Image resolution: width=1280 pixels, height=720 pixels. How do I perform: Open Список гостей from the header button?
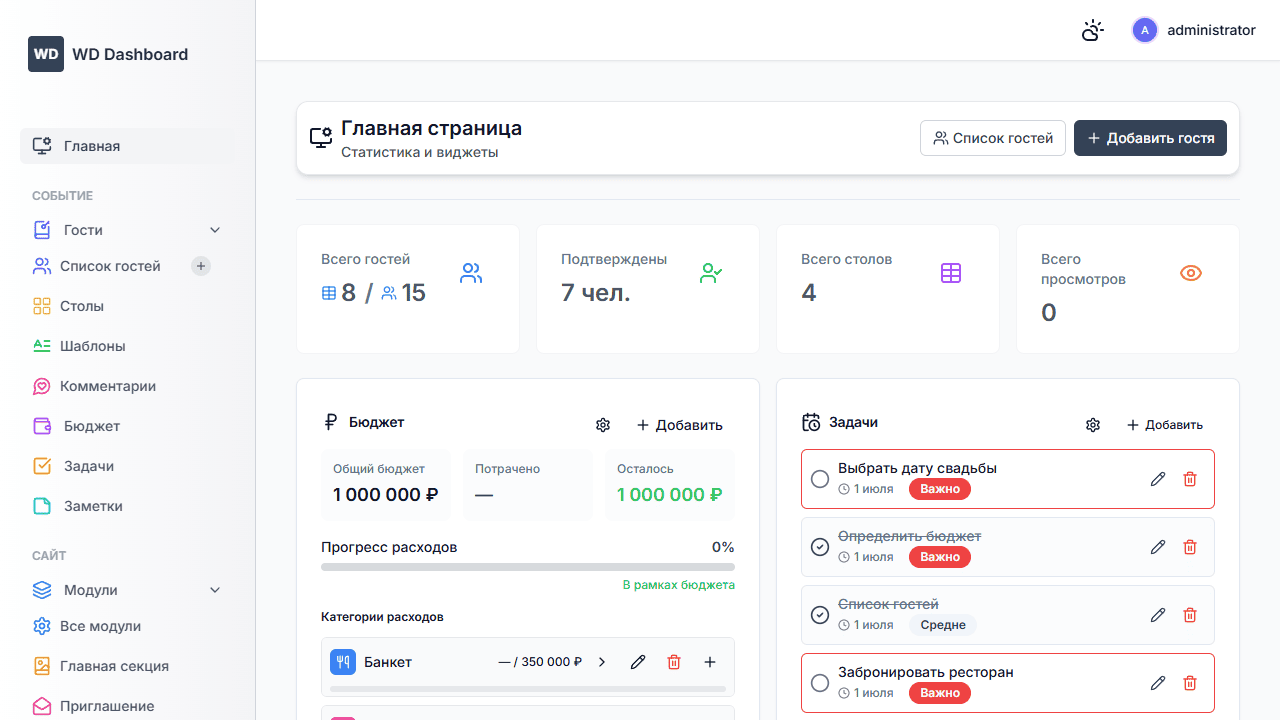(x=992, y=138)
